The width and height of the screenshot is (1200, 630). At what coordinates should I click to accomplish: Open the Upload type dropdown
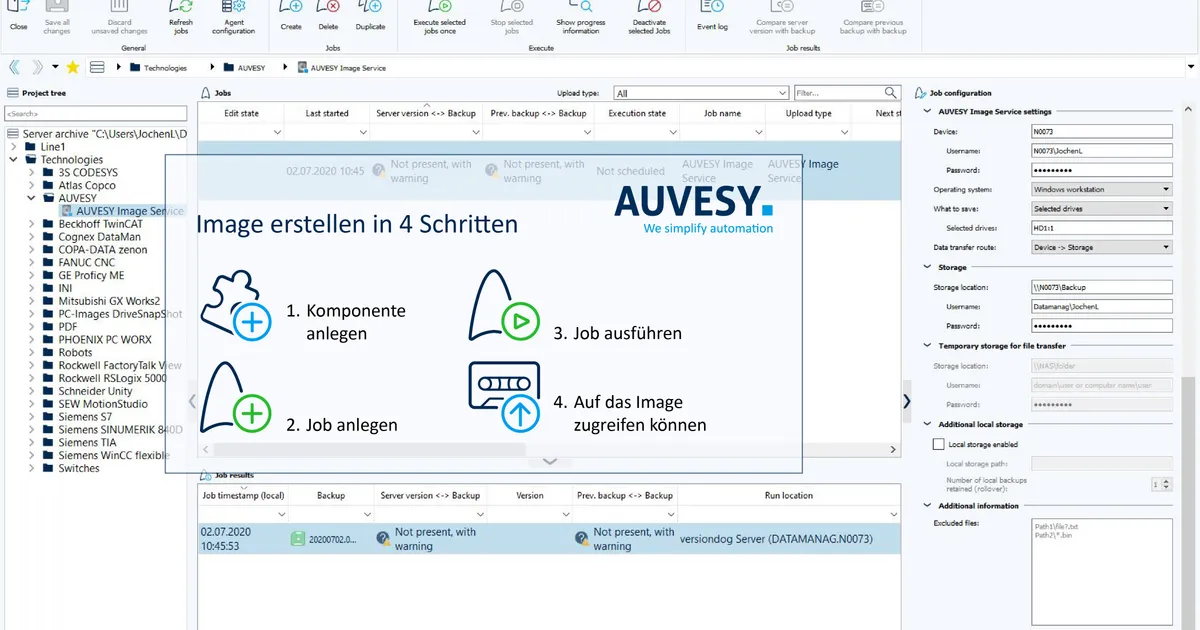(782, 93)
